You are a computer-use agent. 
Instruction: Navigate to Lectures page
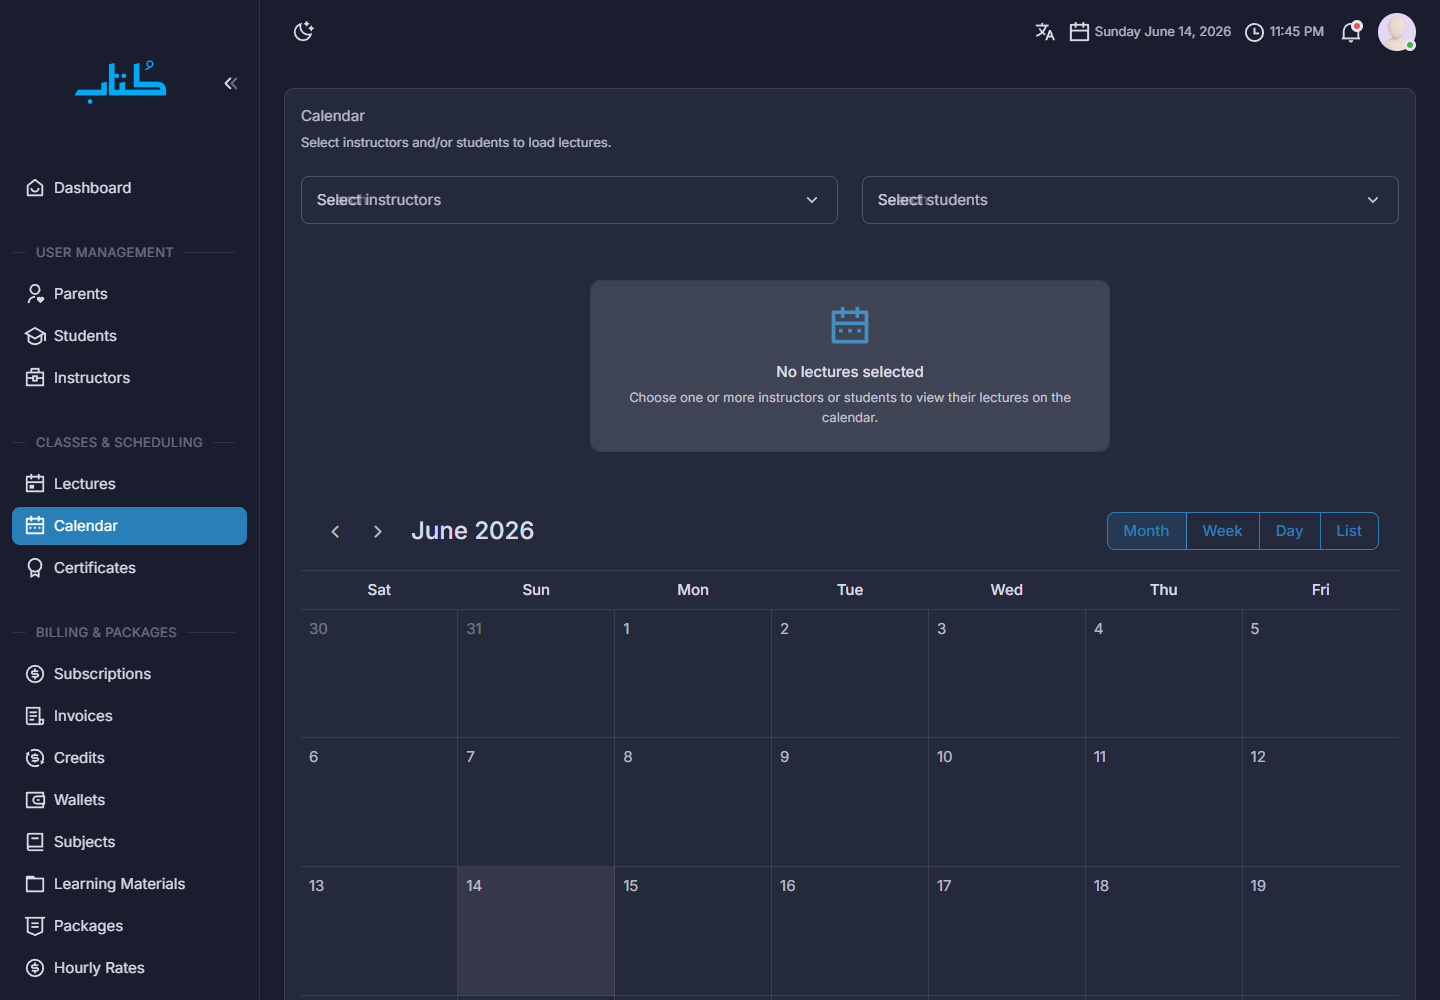129,484
